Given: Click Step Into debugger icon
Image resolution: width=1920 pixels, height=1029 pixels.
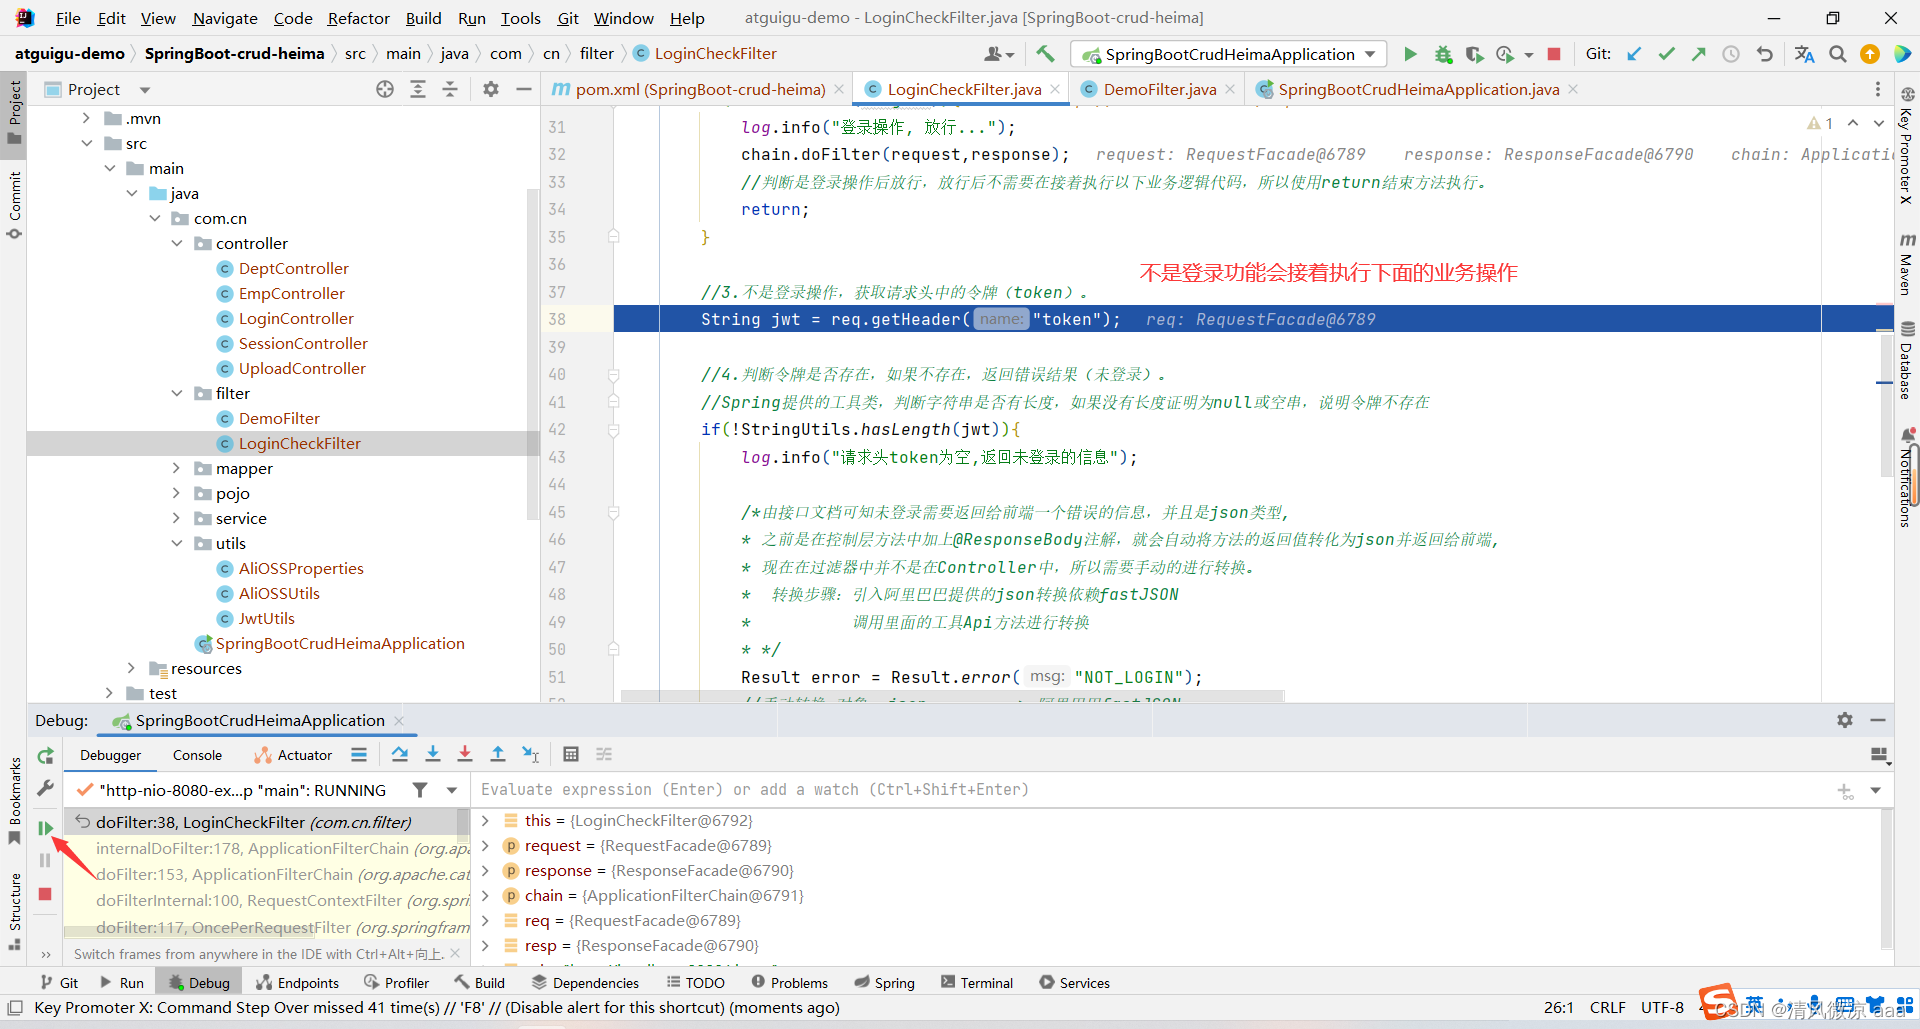Looking at the screenshot, I should (x=433, y=754).
